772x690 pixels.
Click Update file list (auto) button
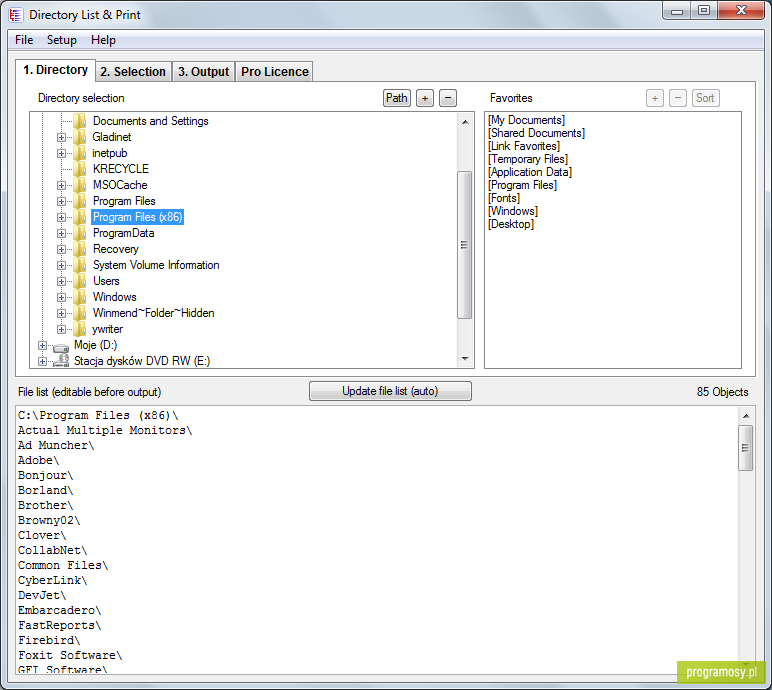pos(390,391)
